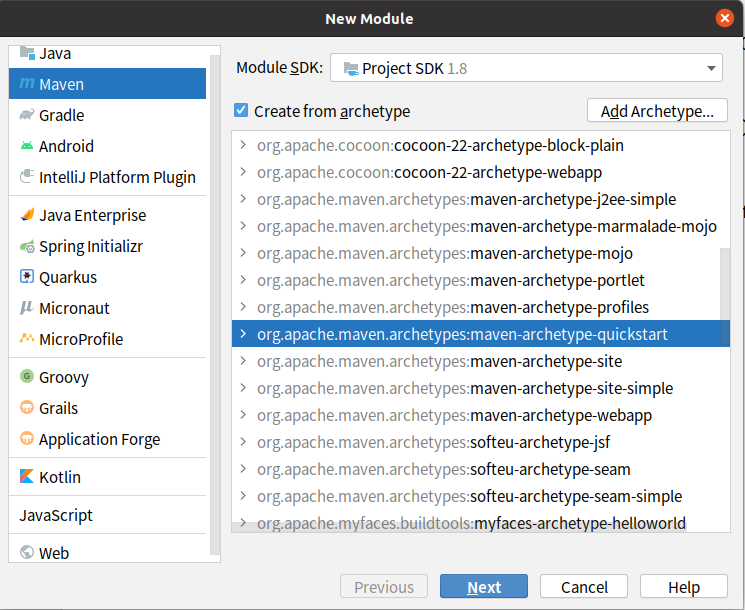This screenshot has width=745, height=610.
Task: Select cocoon-22-archetype-webapp row text
Action: (430, 172)
